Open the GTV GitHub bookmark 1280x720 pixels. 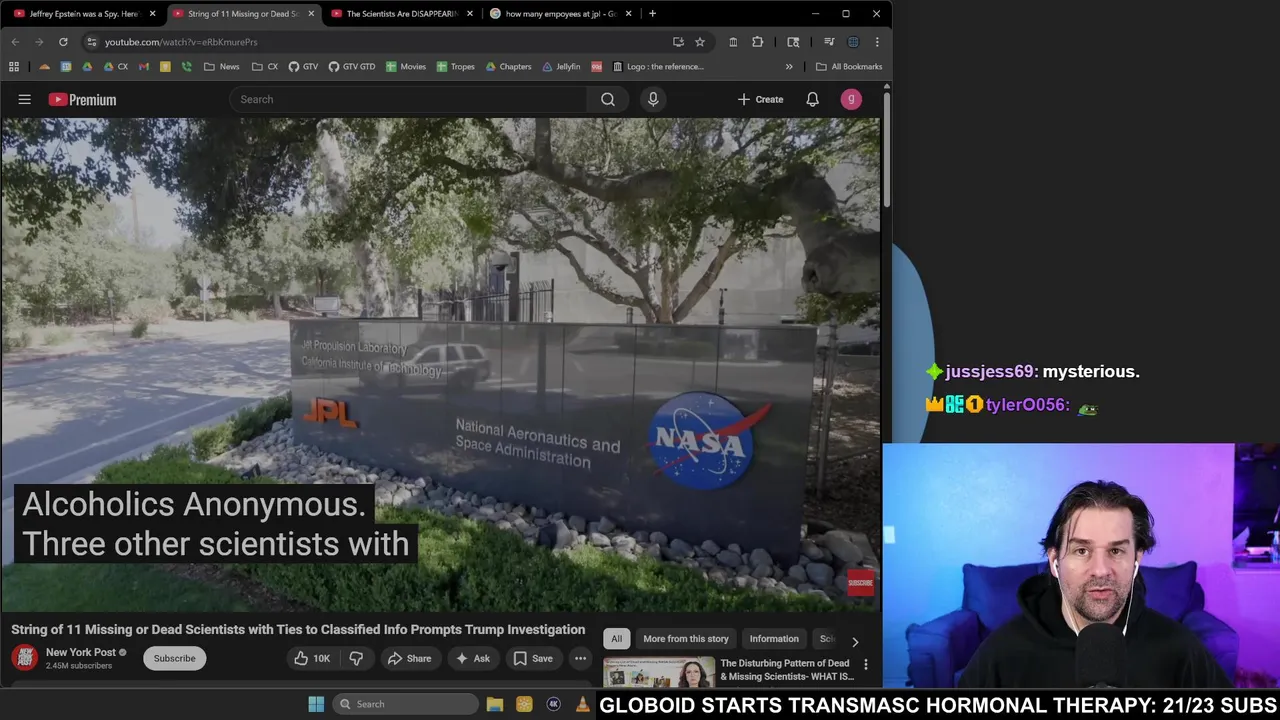pos(303,67)
